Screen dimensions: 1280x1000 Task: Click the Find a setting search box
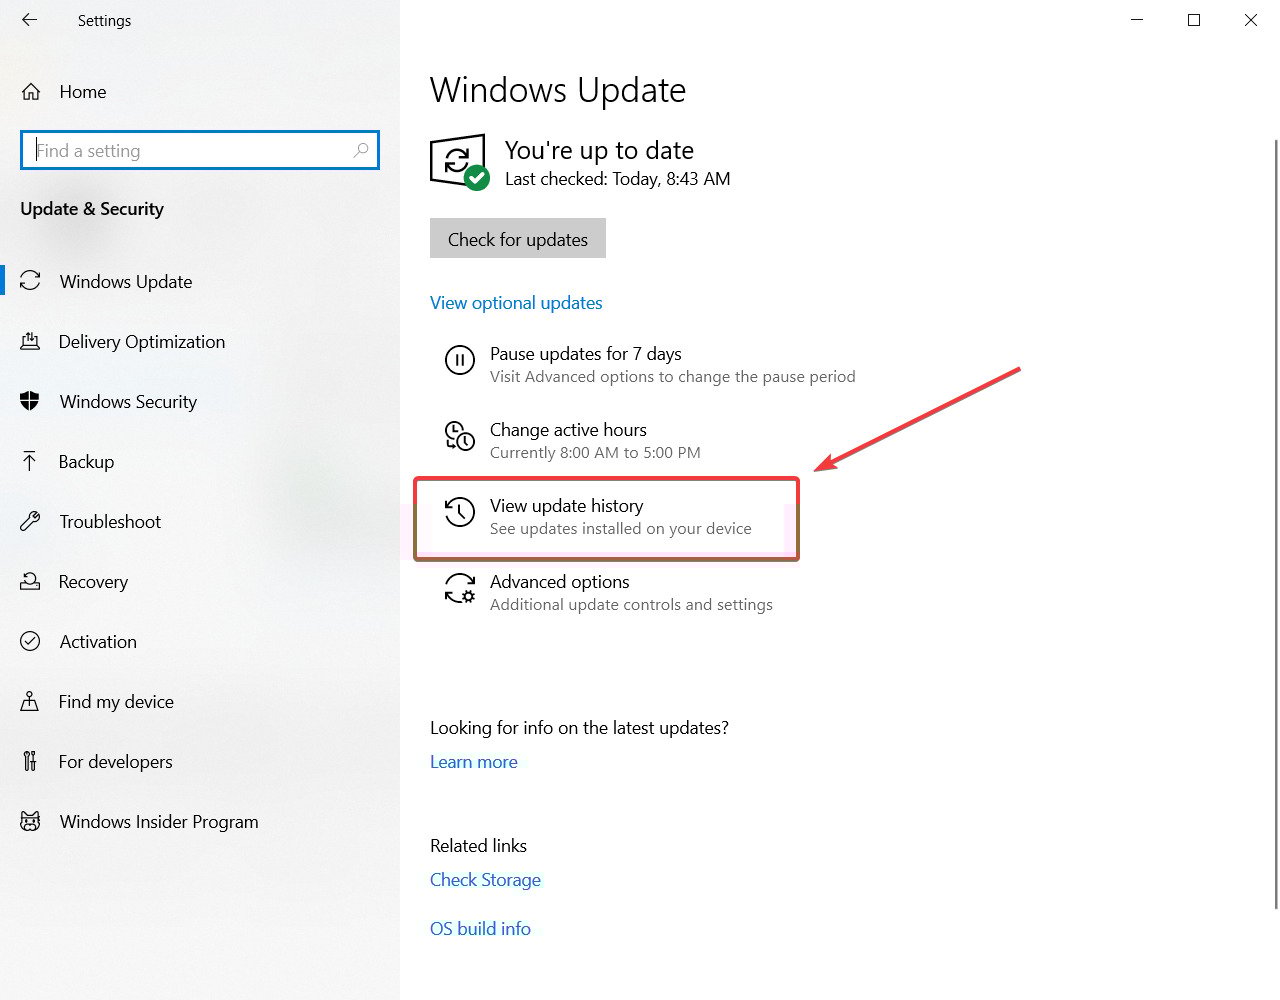(200, 150)
